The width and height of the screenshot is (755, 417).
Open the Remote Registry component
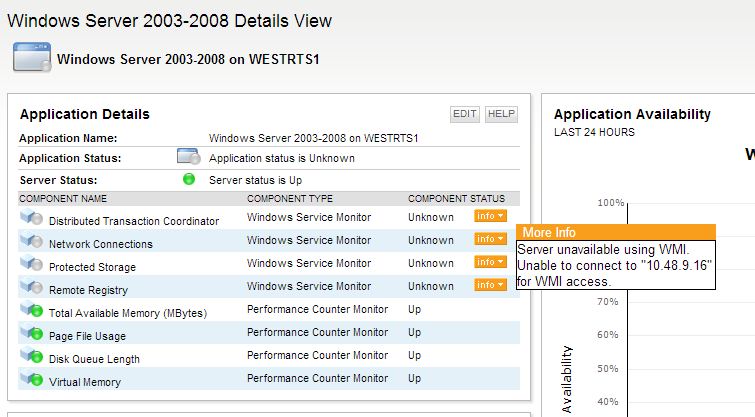coord(89,290)
